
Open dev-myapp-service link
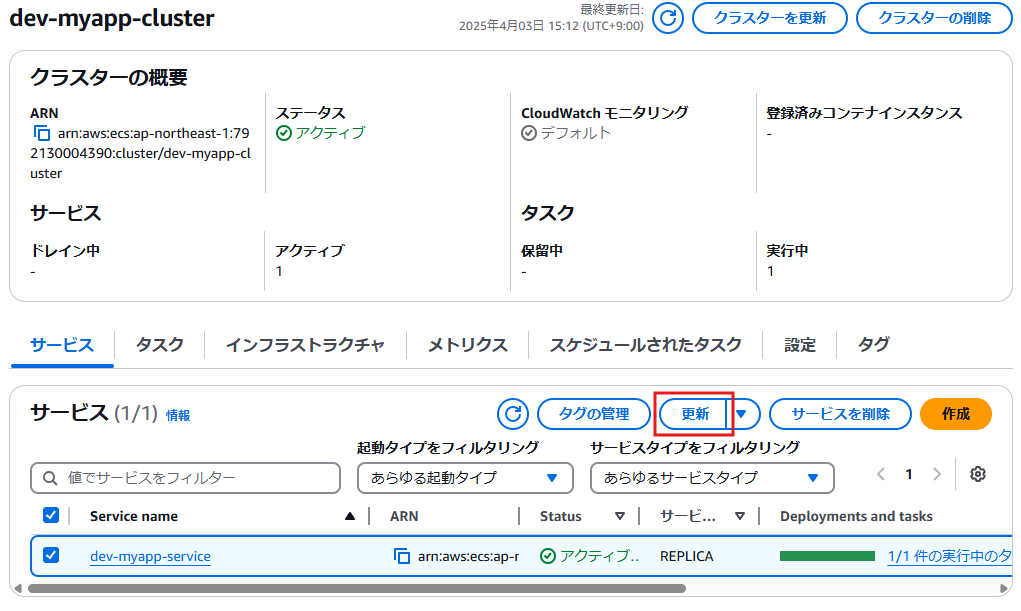(150, 556)
